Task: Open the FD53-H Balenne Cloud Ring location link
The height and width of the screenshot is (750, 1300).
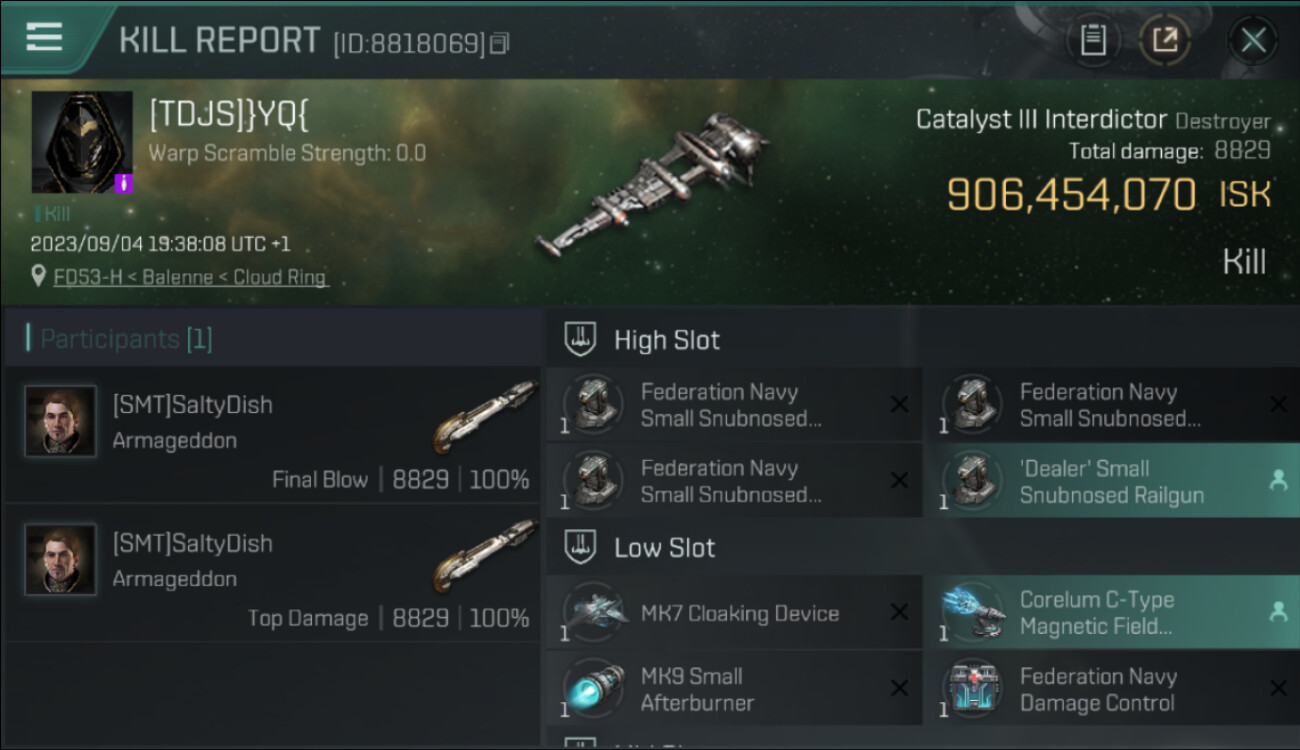Action: click(190, 277)
